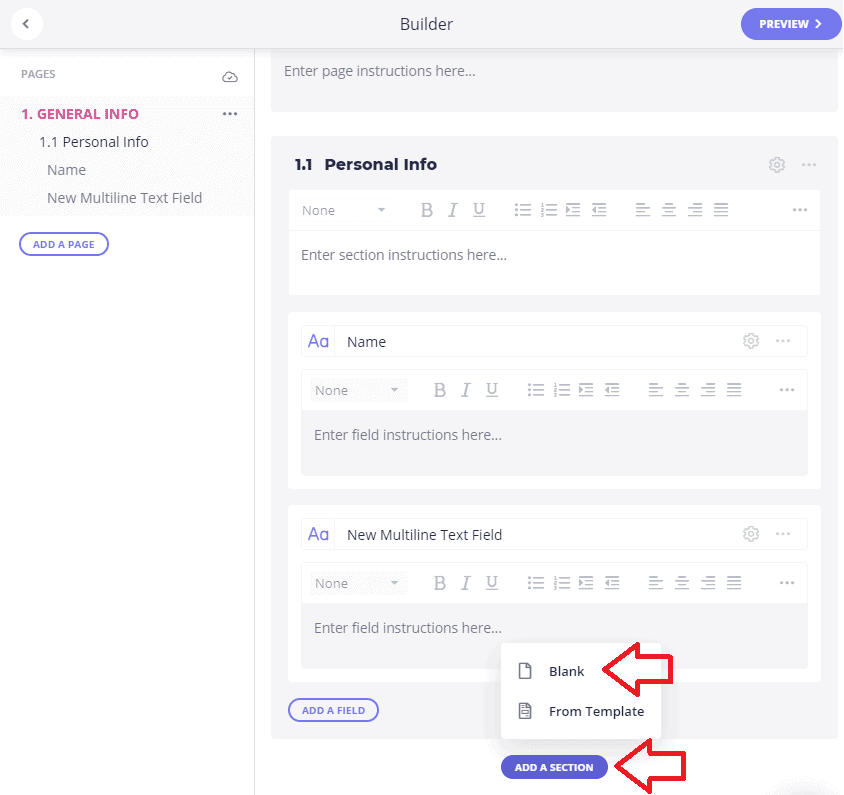The image size is (844, 795).
Task: Toggle bold in section instructions toolbar
Action: coord(427,210)
